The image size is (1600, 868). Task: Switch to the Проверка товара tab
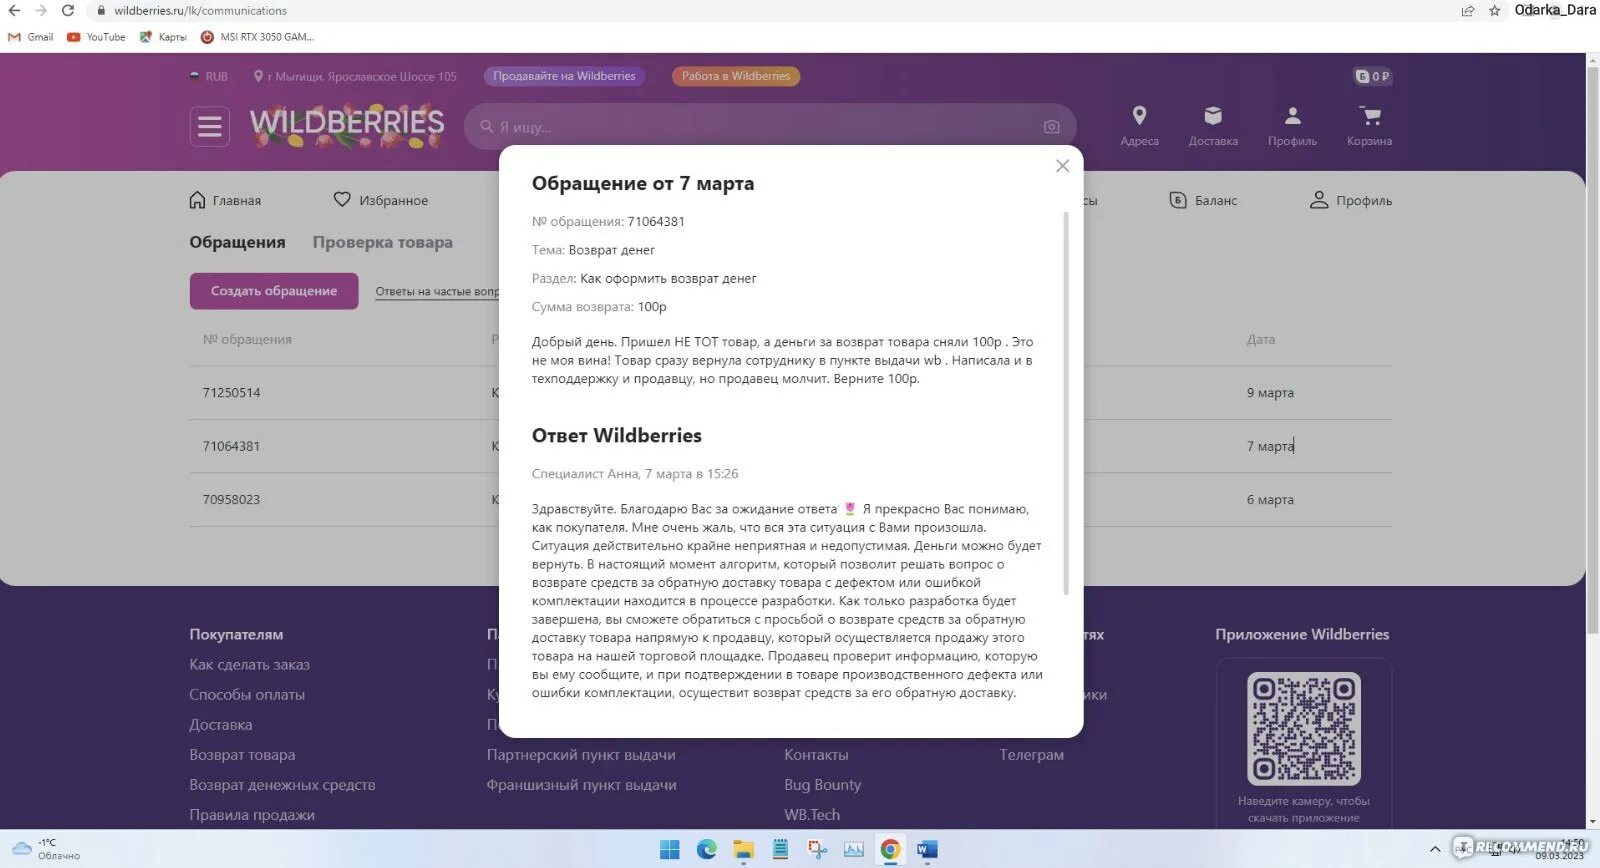[382, 242]
